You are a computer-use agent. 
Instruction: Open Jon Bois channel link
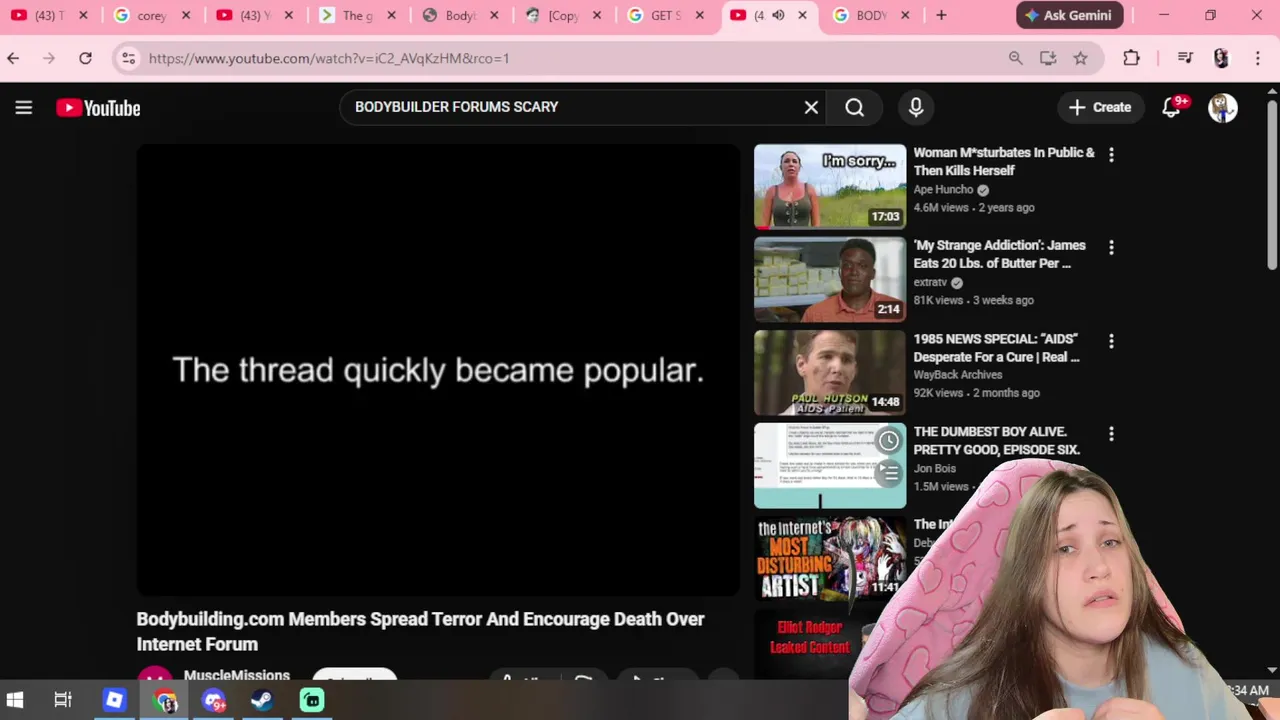[x=935, y=468]
